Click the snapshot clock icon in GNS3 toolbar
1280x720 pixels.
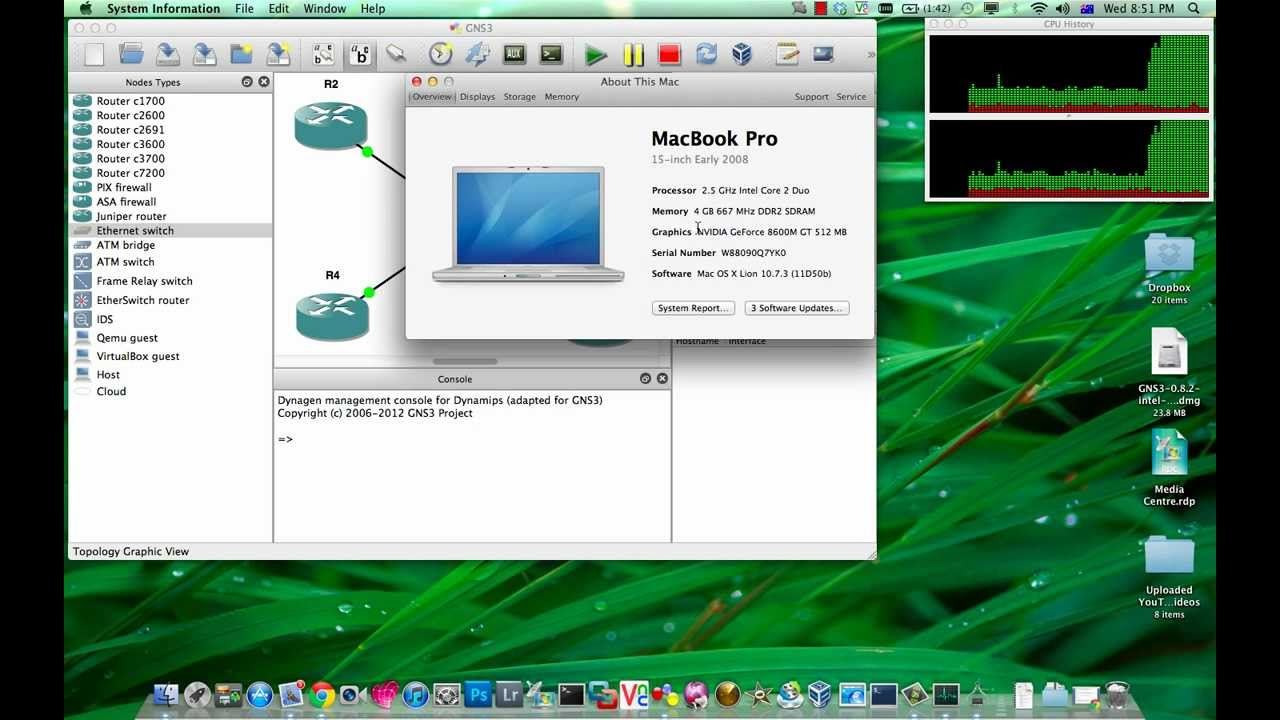click(441, 55)
